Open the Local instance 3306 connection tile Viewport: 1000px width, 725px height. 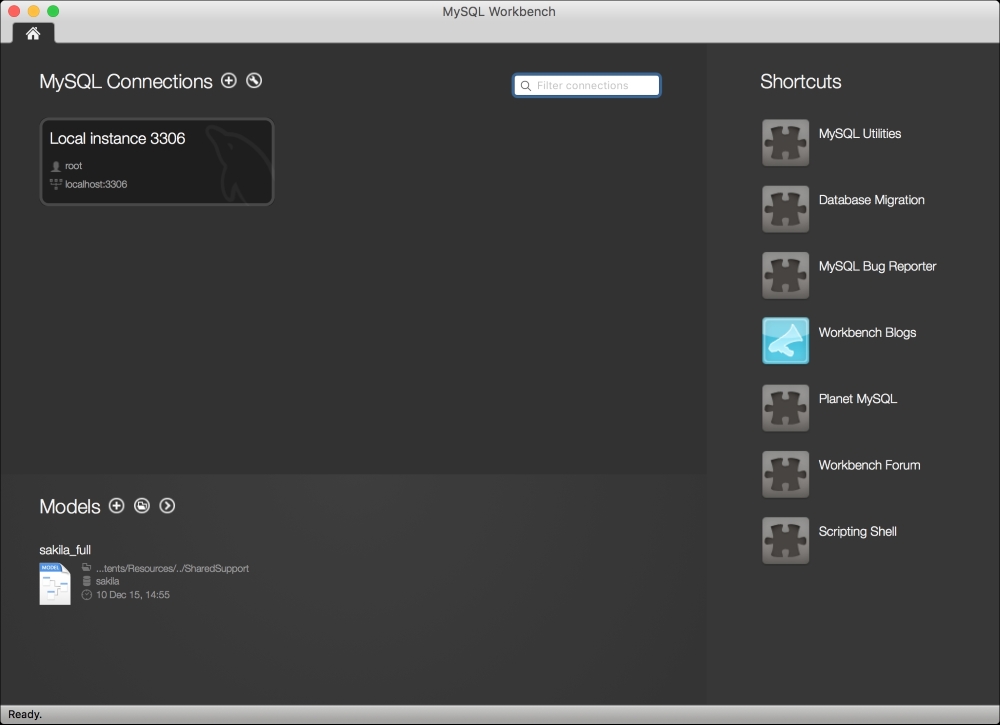pos(157,161)
